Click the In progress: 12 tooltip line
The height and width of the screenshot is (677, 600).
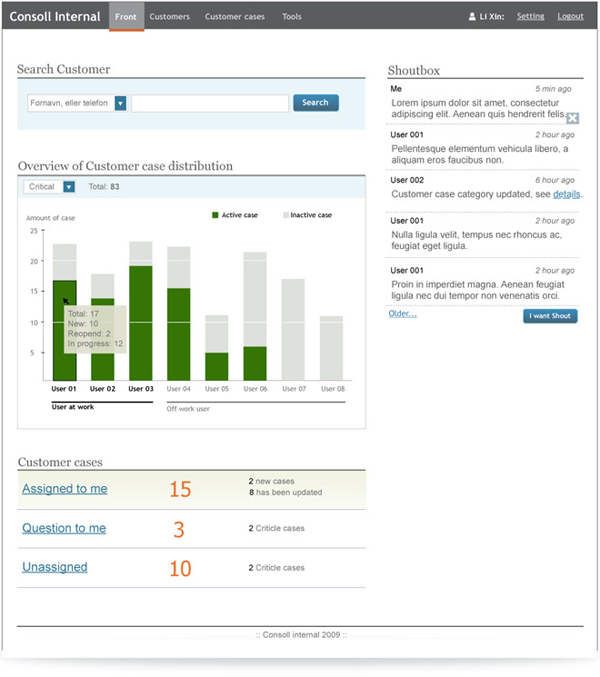click(x=95, y=344)
